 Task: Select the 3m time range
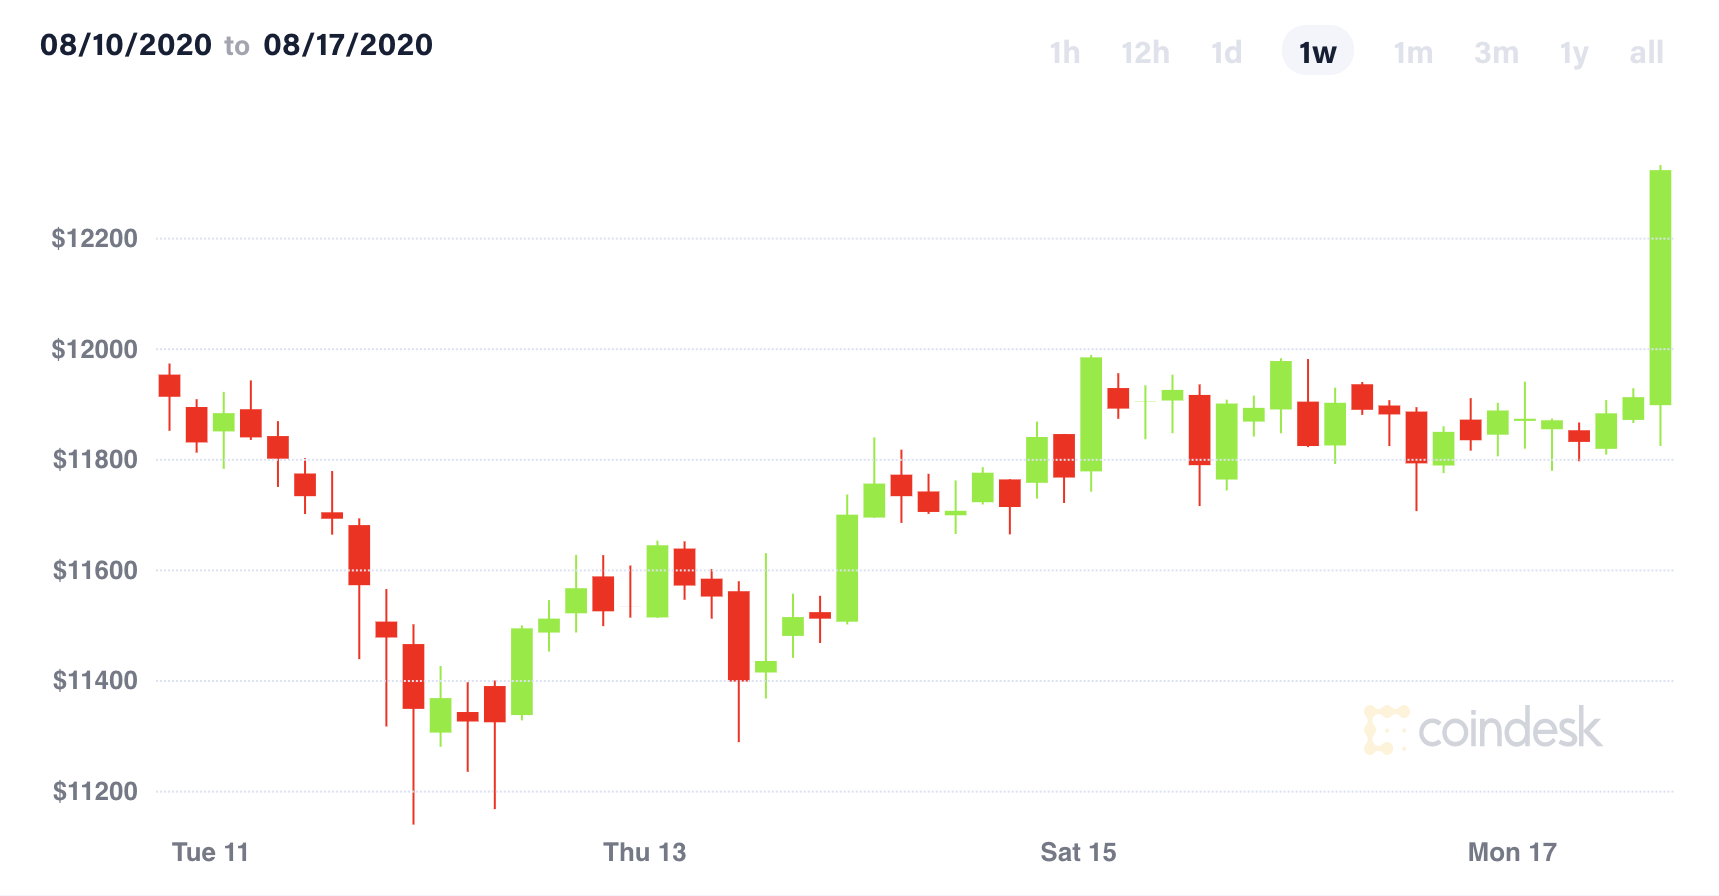click(x=1496, y=52)
